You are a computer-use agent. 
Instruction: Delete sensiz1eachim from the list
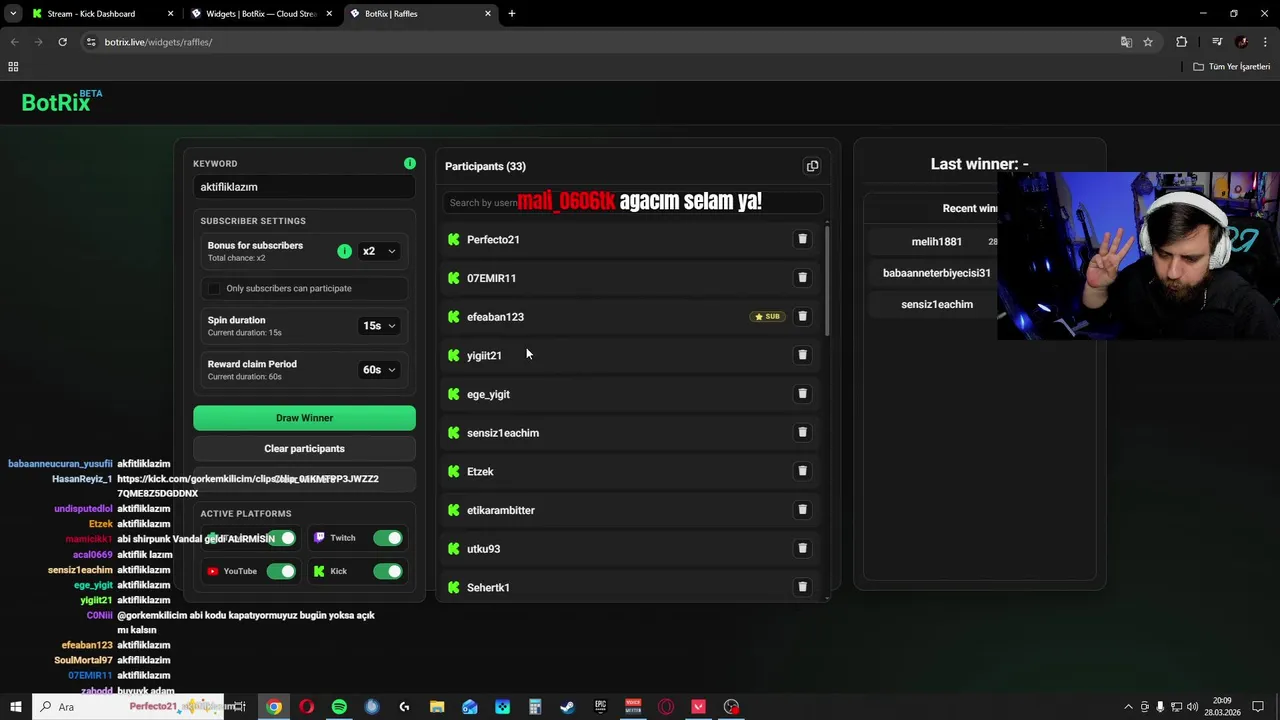802,432
